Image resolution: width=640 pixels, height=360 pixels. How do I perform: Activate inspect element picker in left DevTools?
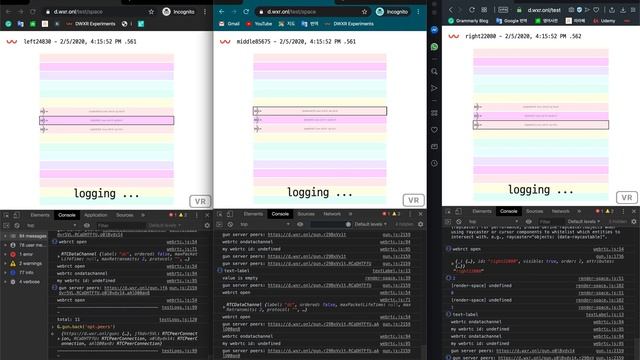pos(7,215)
